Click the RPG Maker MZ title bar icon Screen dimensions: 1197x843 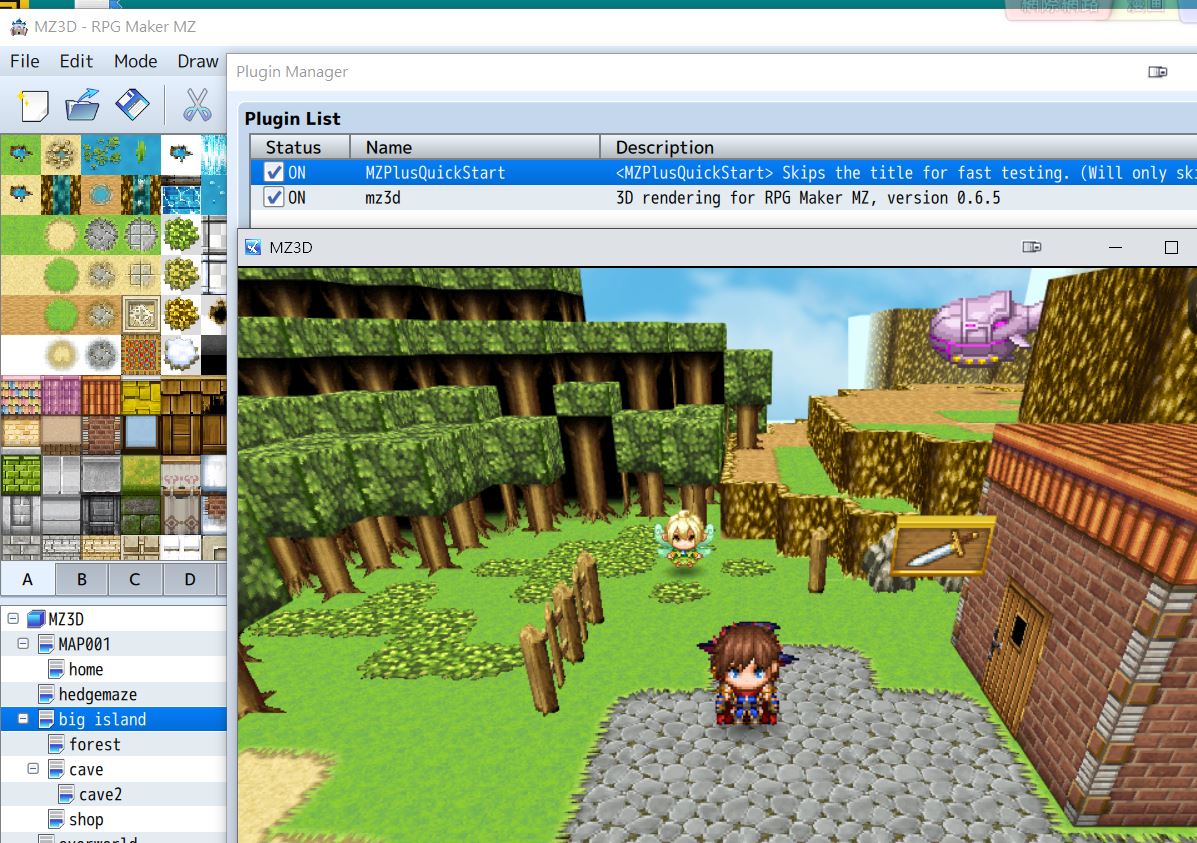[18, 27]
